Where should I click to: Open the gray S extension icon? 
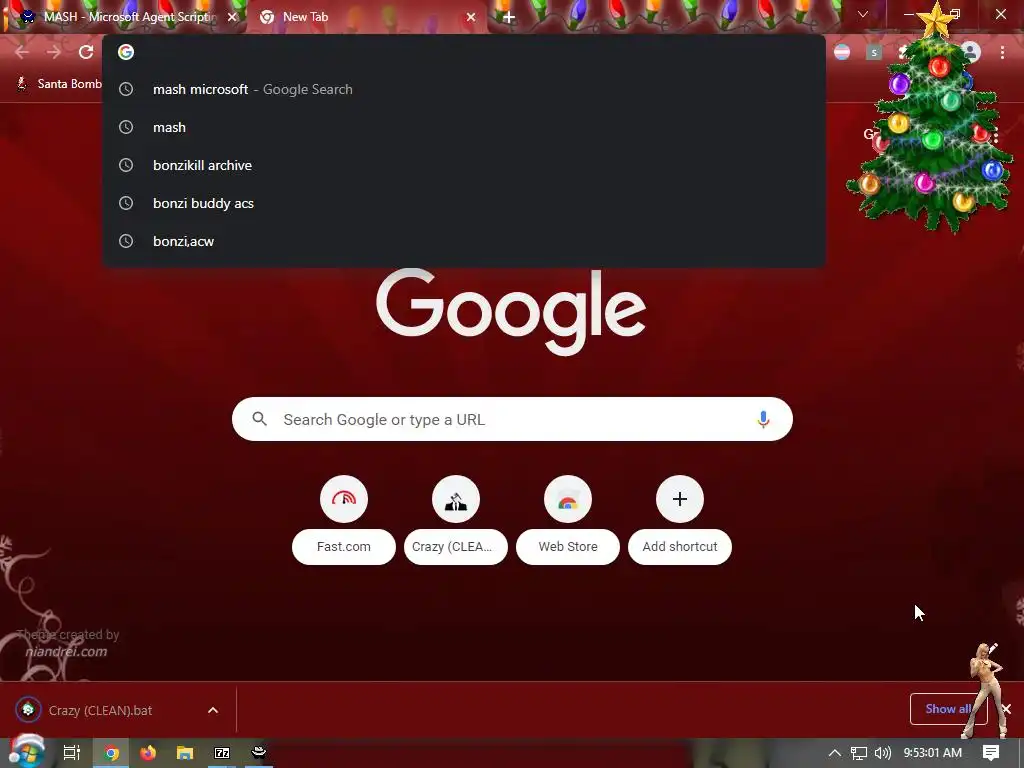pos(874,52)
